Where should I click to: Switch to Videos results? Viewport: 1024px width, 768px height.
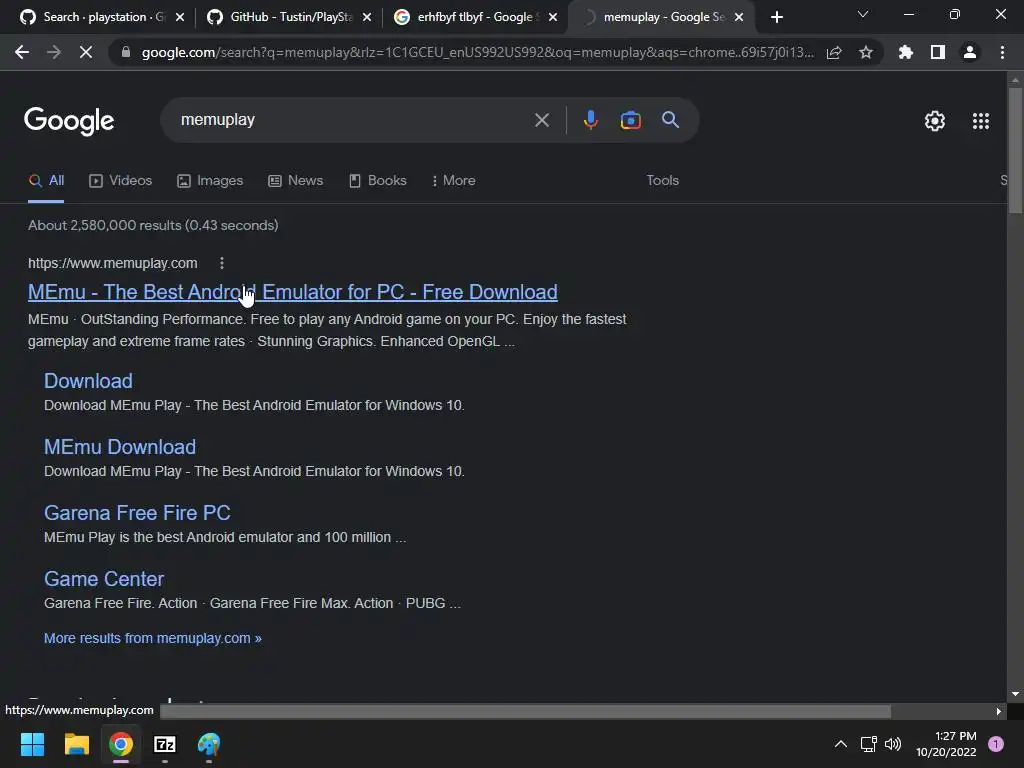(x=121, y=180)
